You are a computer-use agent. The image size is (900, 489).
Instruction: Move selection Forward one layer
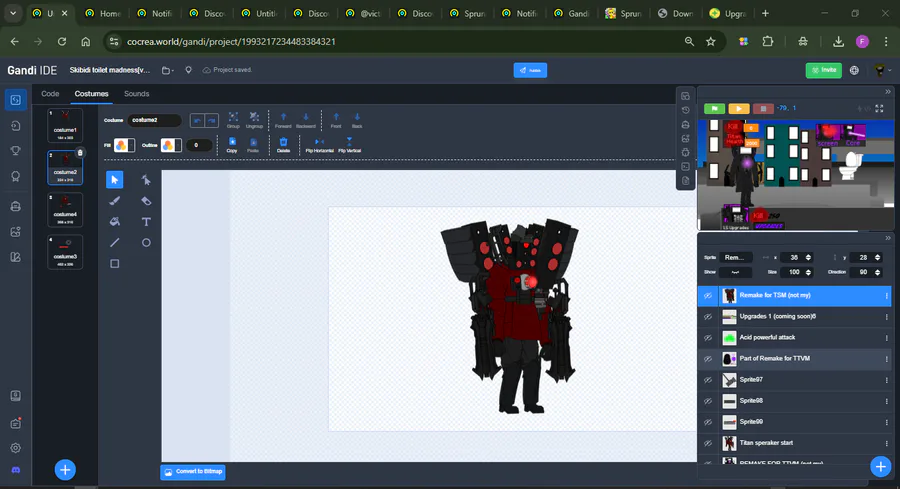[x=283, y=120]
